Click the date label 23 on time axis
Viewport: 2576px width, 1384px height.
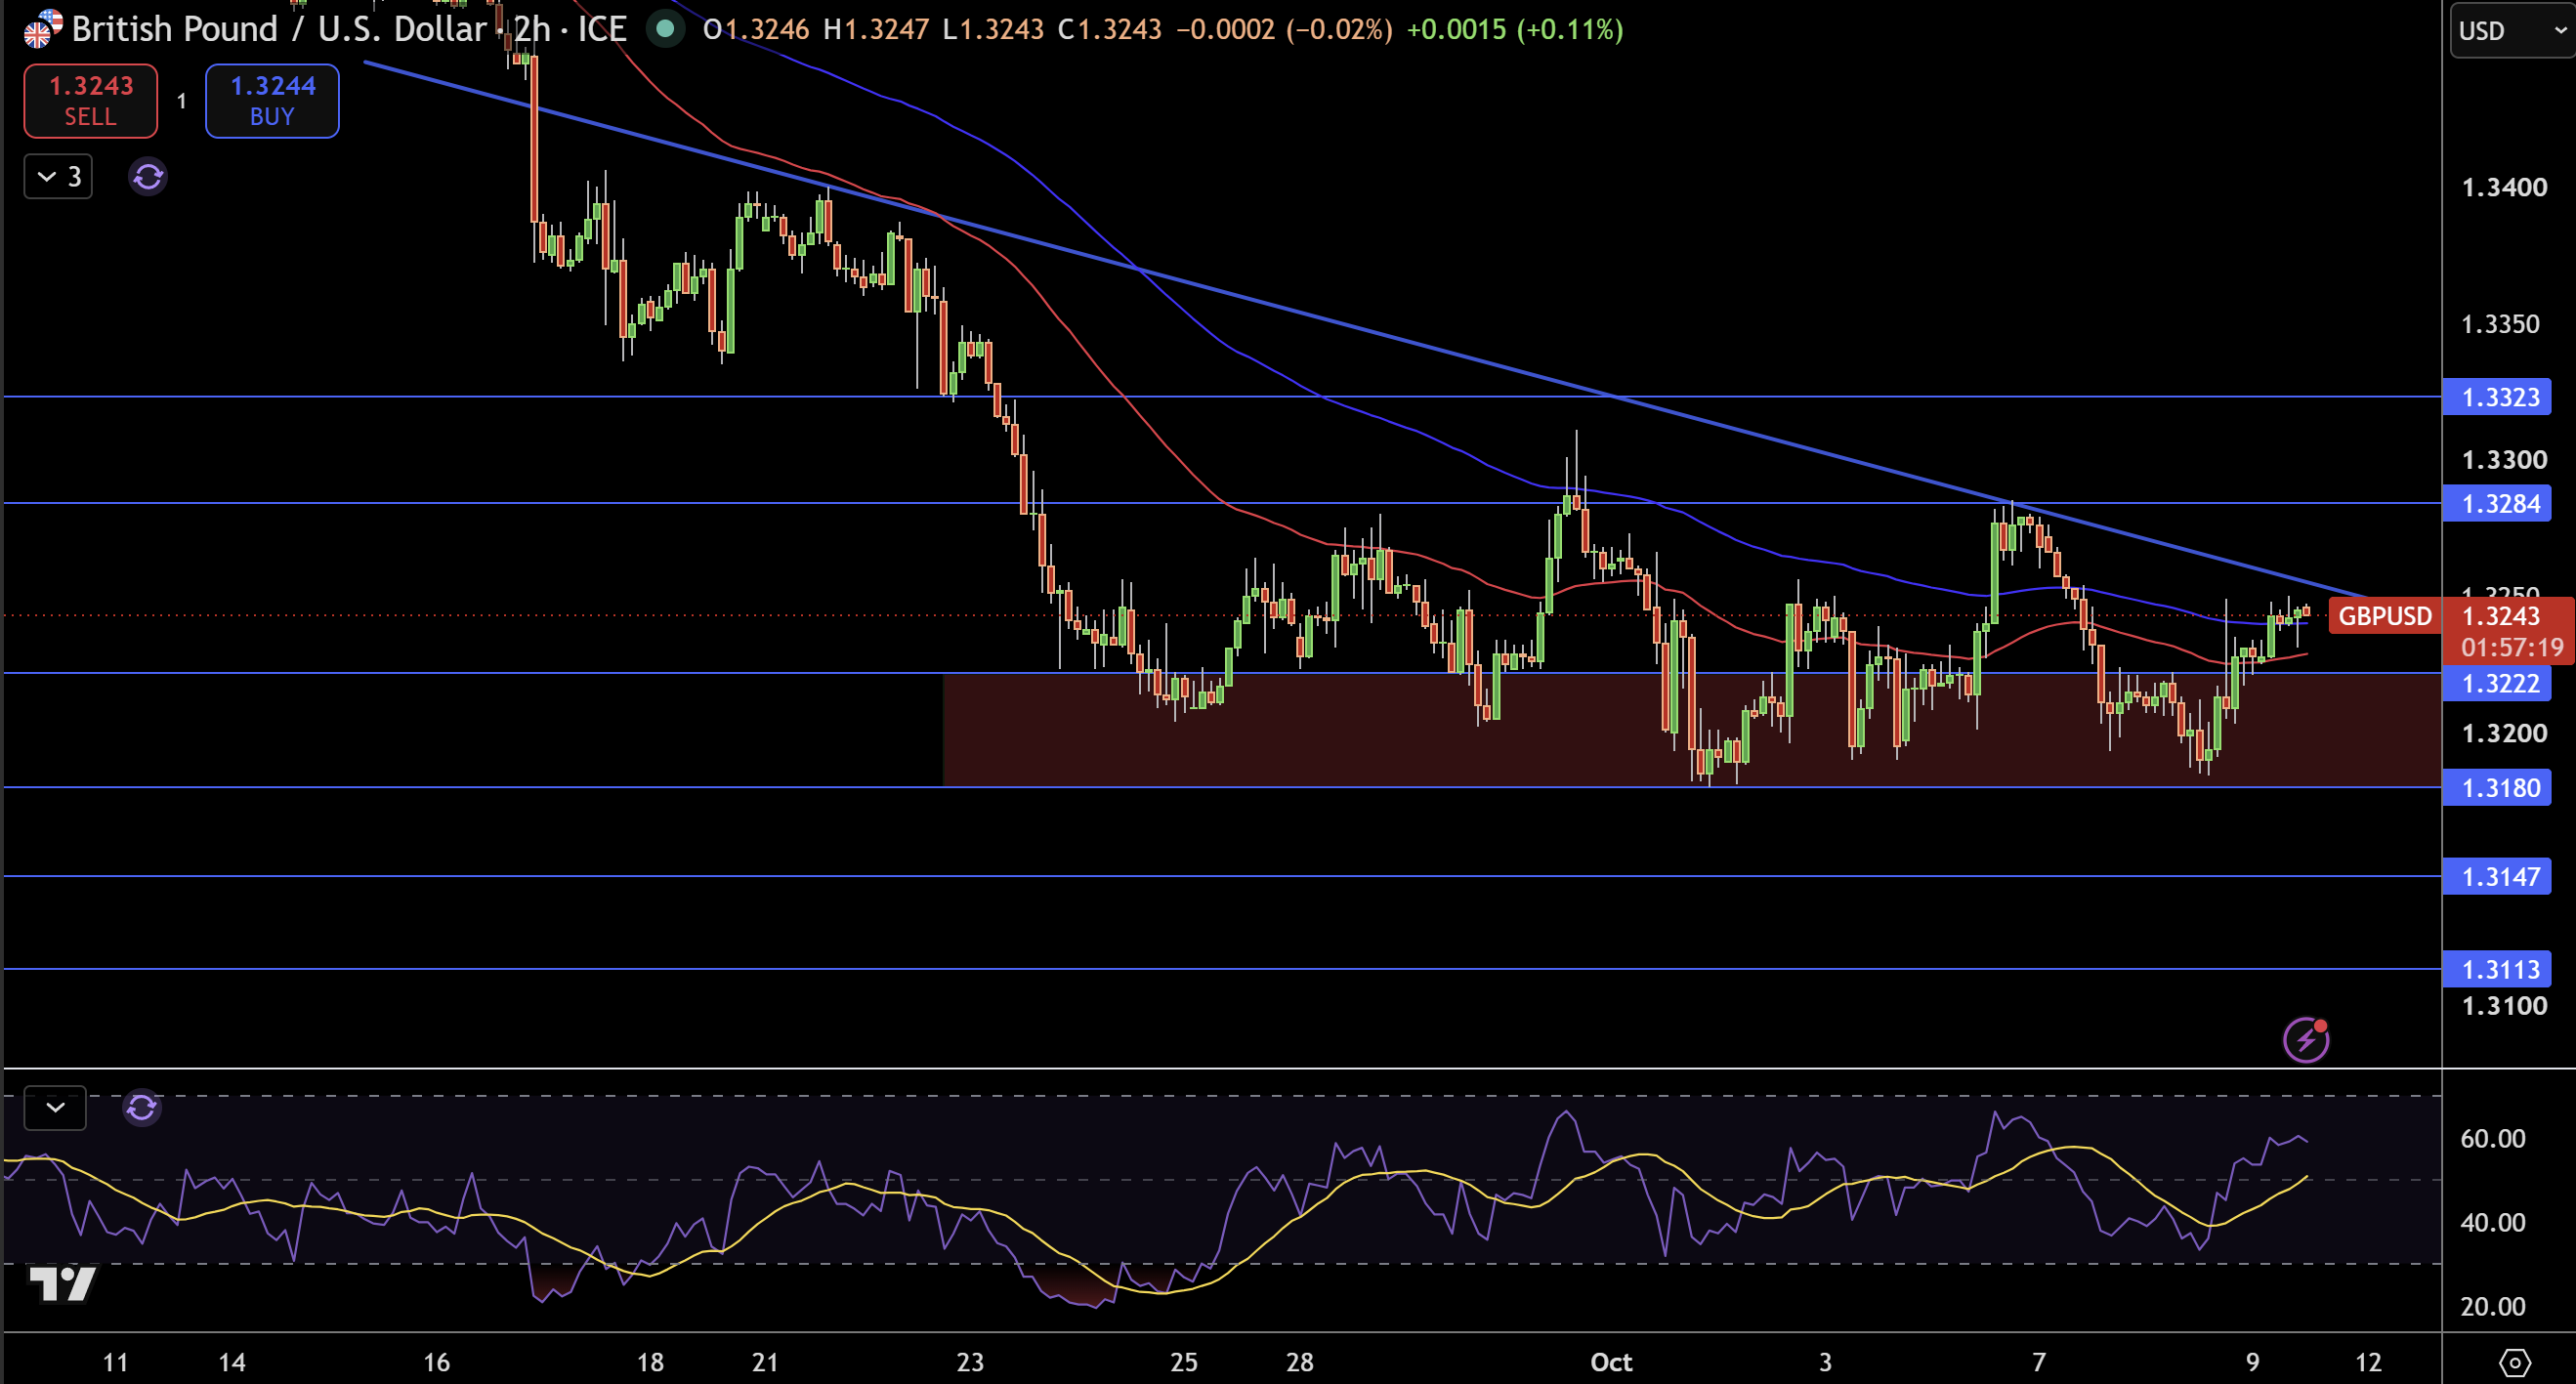point(970,1362)
